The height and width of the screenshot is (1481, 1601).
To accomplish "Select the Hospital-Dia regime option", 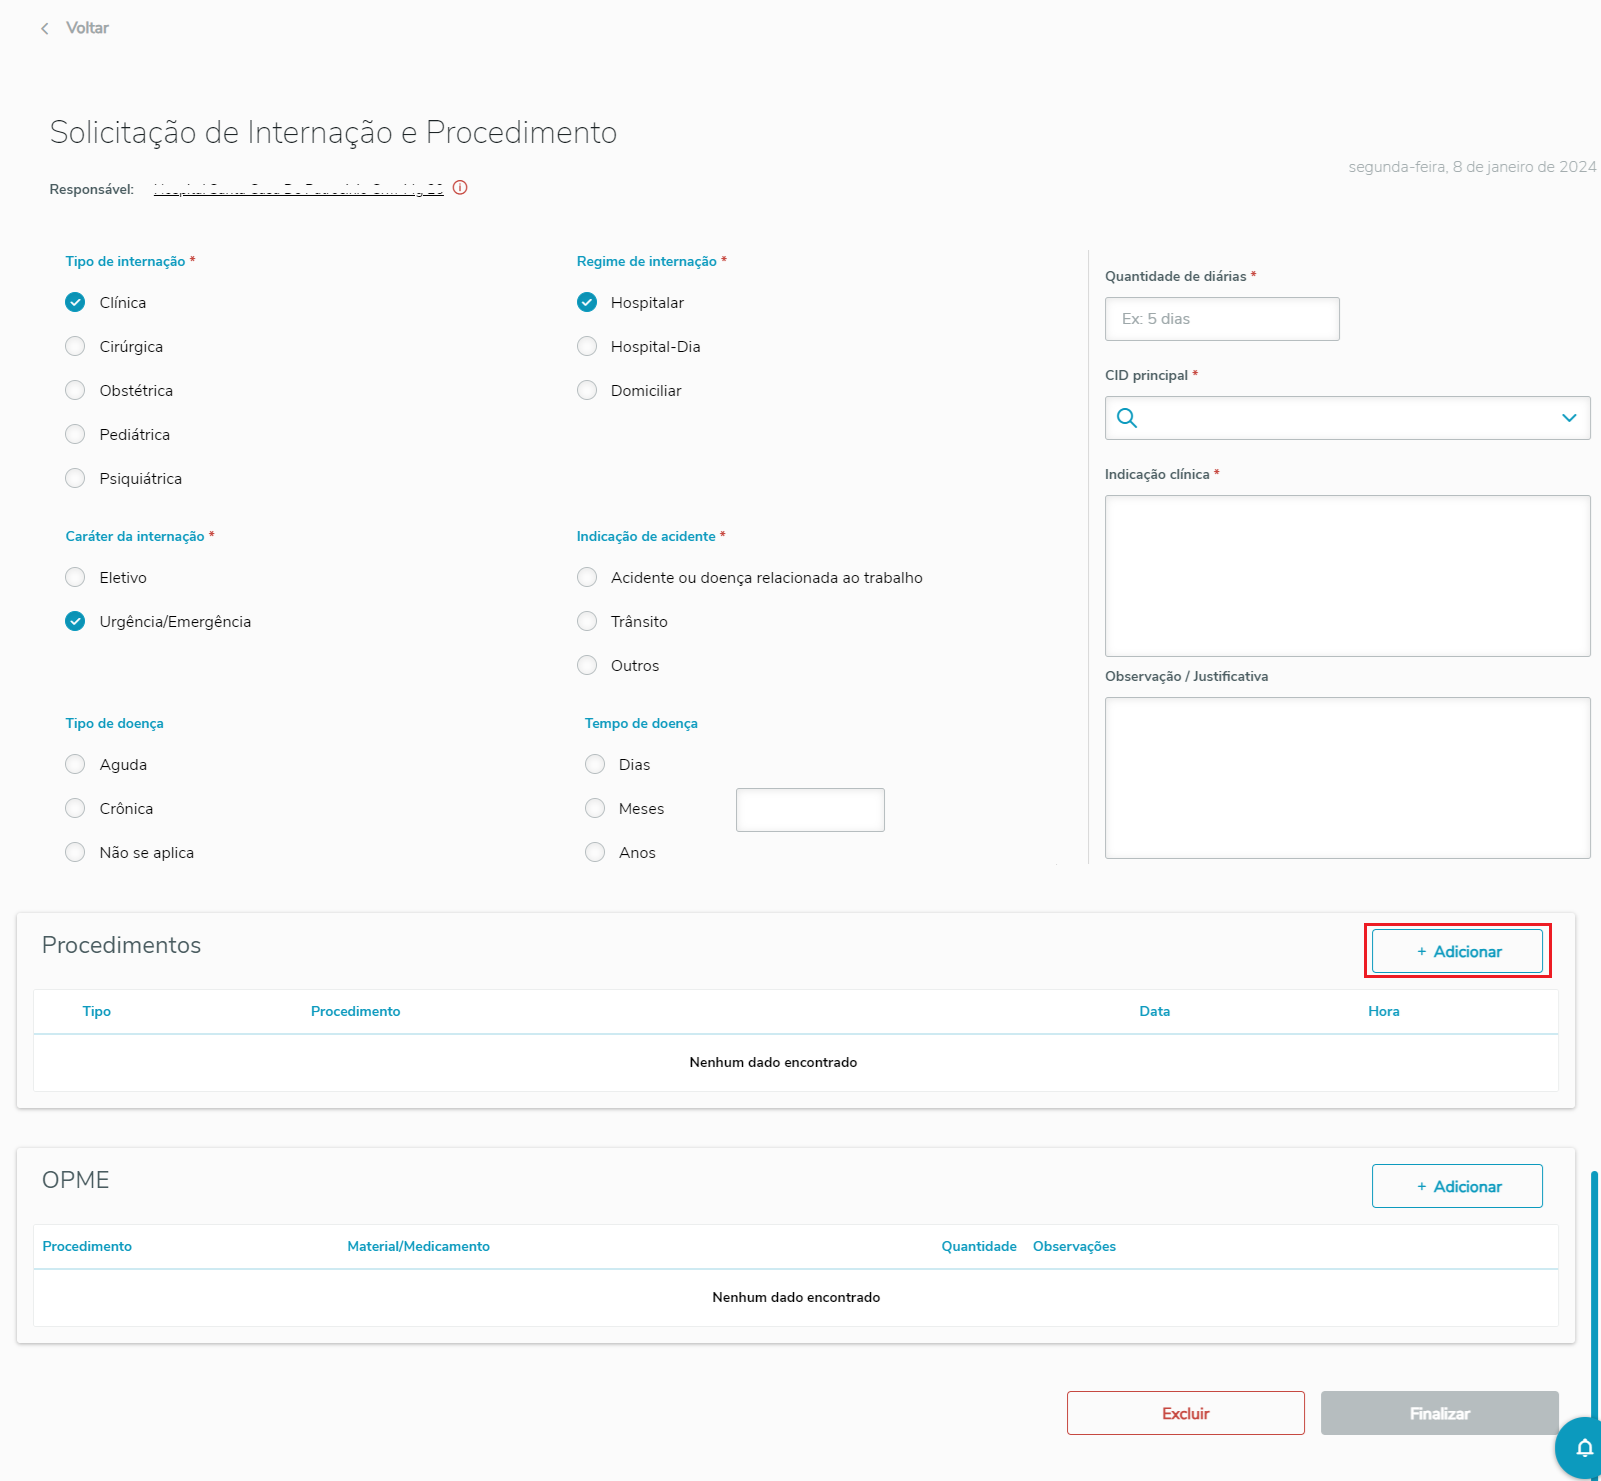I will pyautogui.click(x=587, y=347).
